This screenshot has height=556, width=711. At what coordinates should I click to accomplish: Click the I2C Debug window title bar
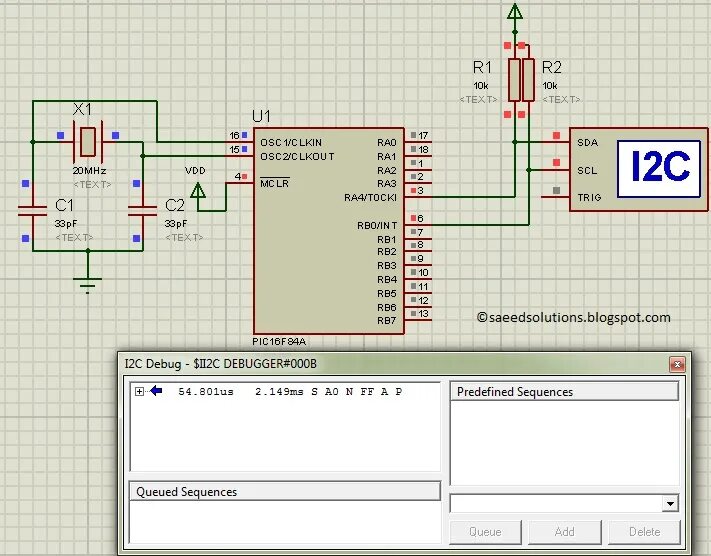coord(394,364)
